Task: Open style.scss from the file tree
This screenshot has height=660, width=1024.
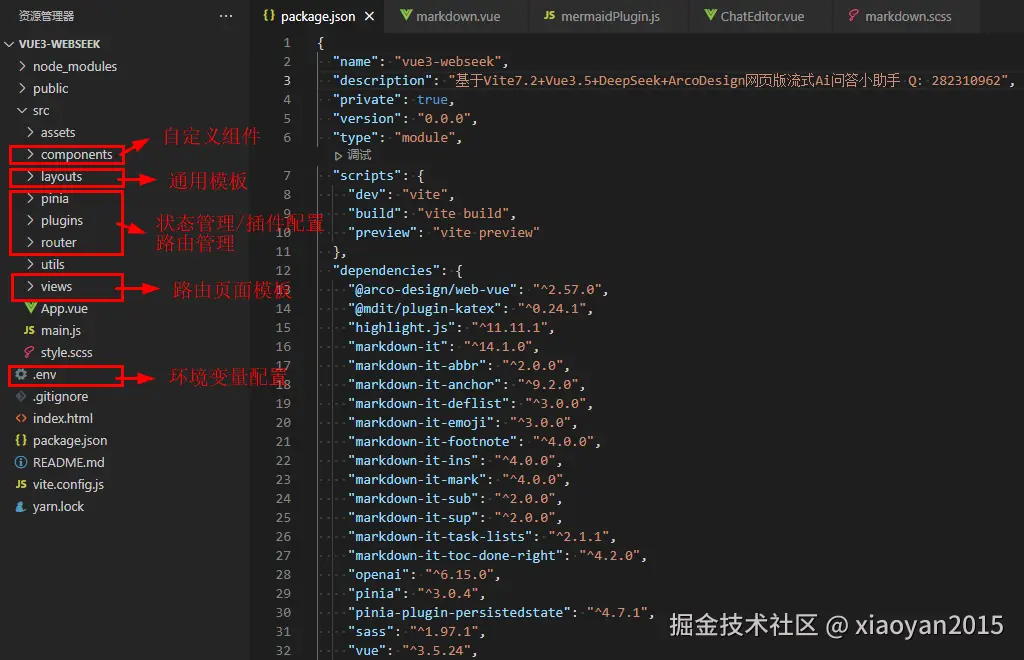Action: tap(67, 353)
